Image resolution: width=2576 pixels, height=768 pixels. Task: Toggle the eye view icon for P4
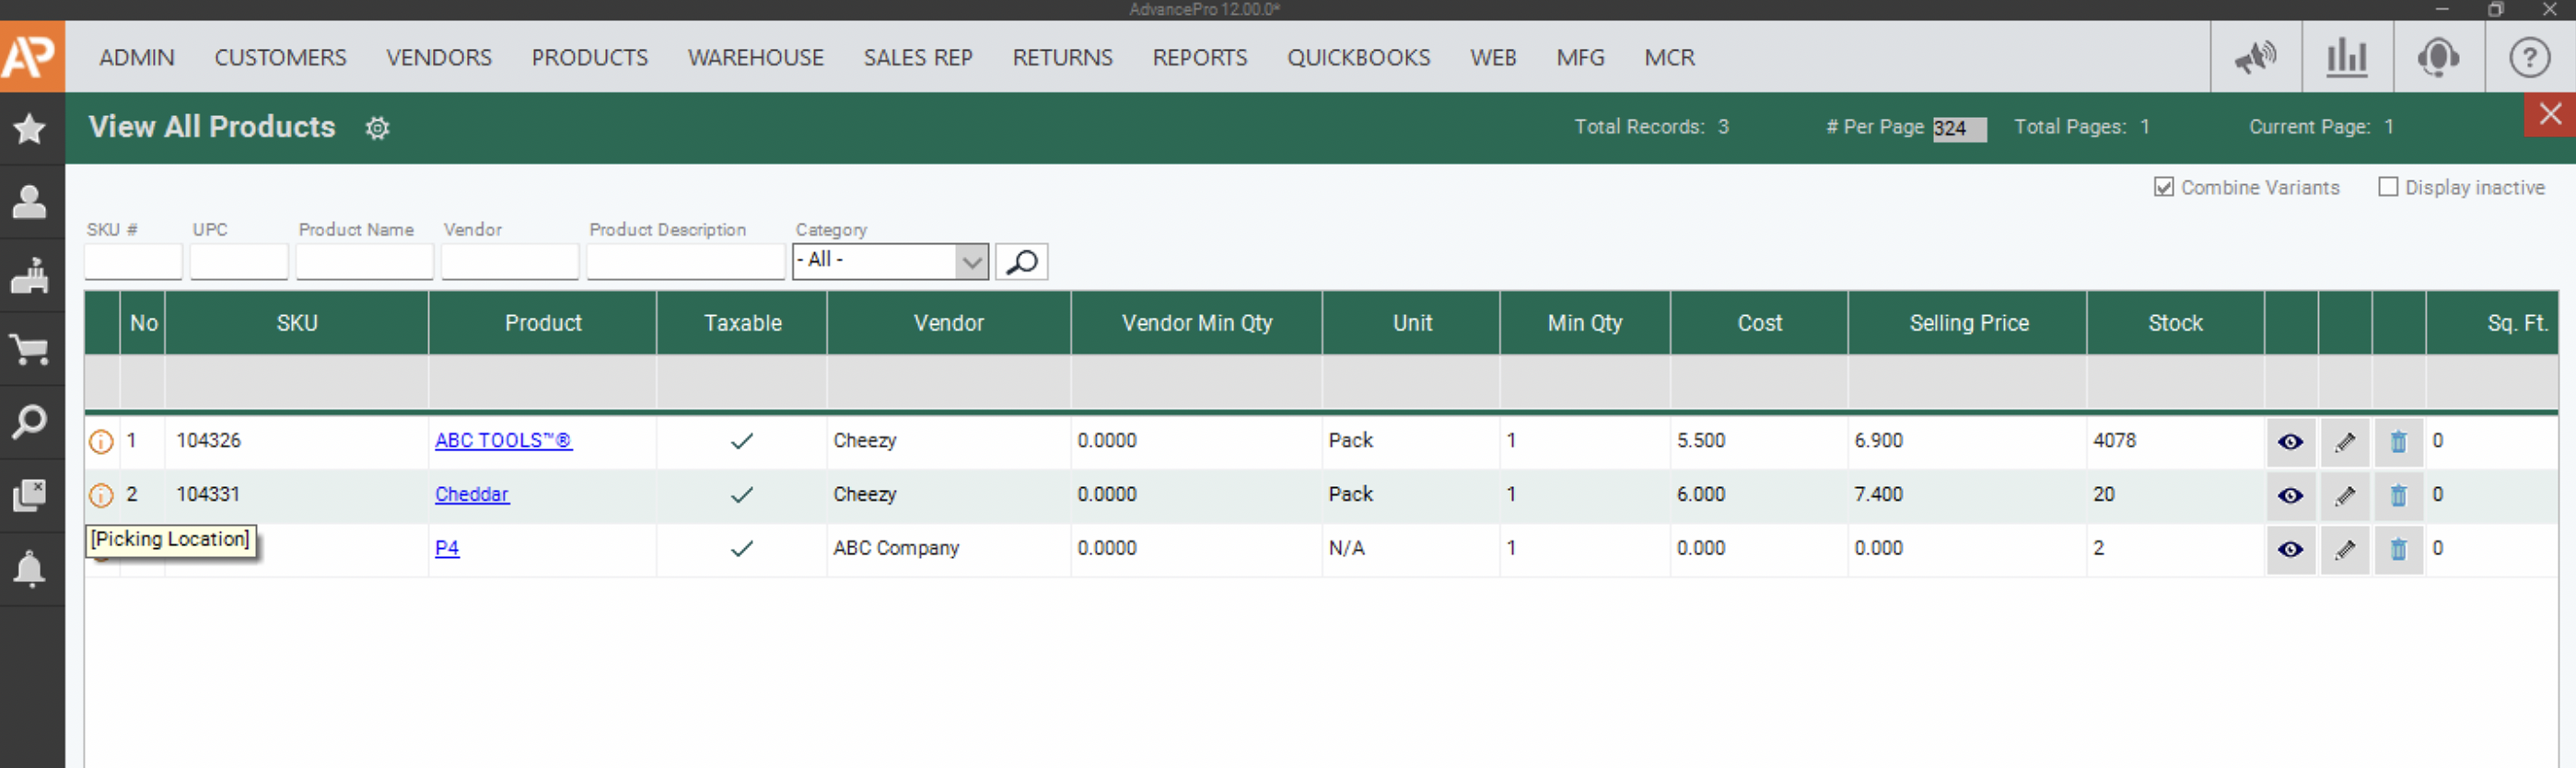2290,549
